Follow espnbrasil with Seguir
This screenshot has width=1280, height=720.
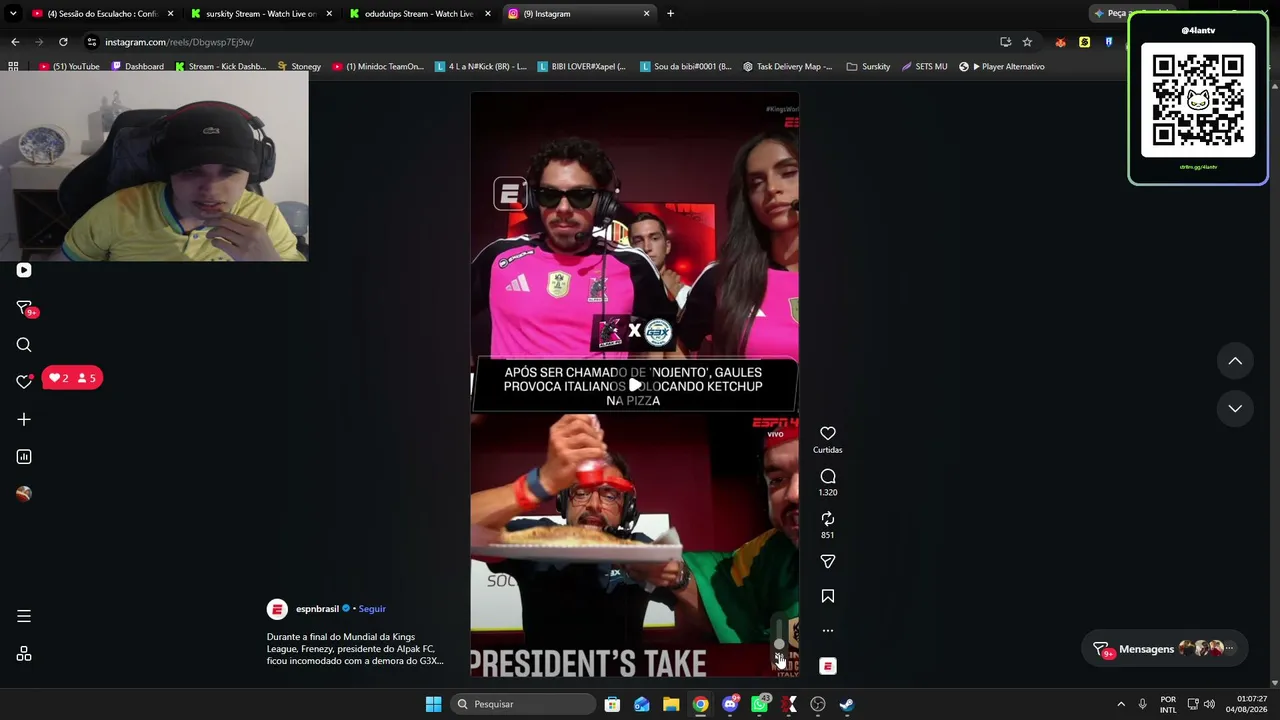[x=372, y=609]
